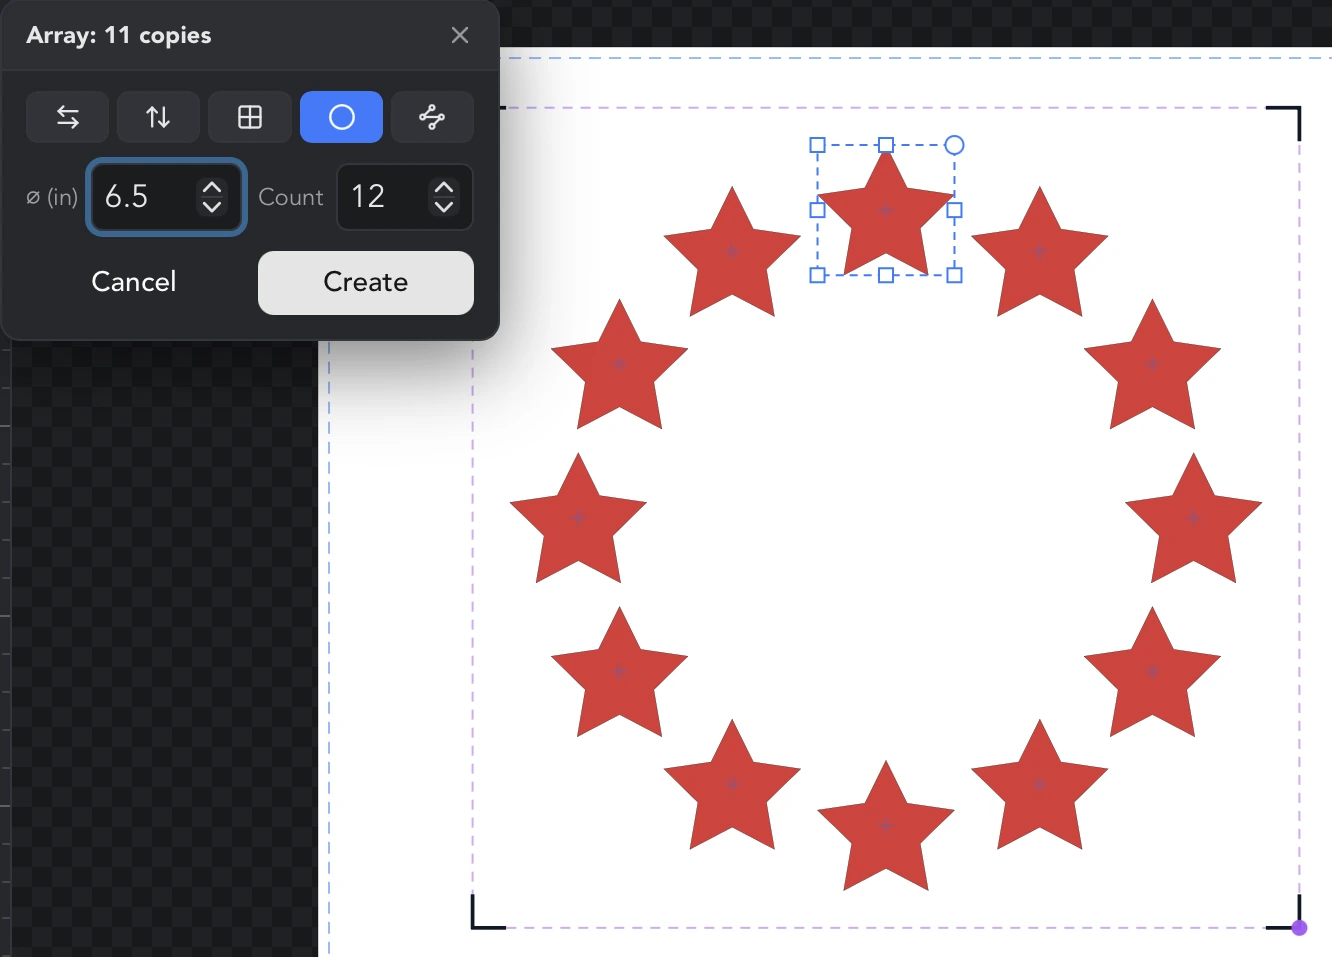Image resolution: width=1332 pixels, height=957 pixels.
Task: Click the Create button
Action: (366, 282)
